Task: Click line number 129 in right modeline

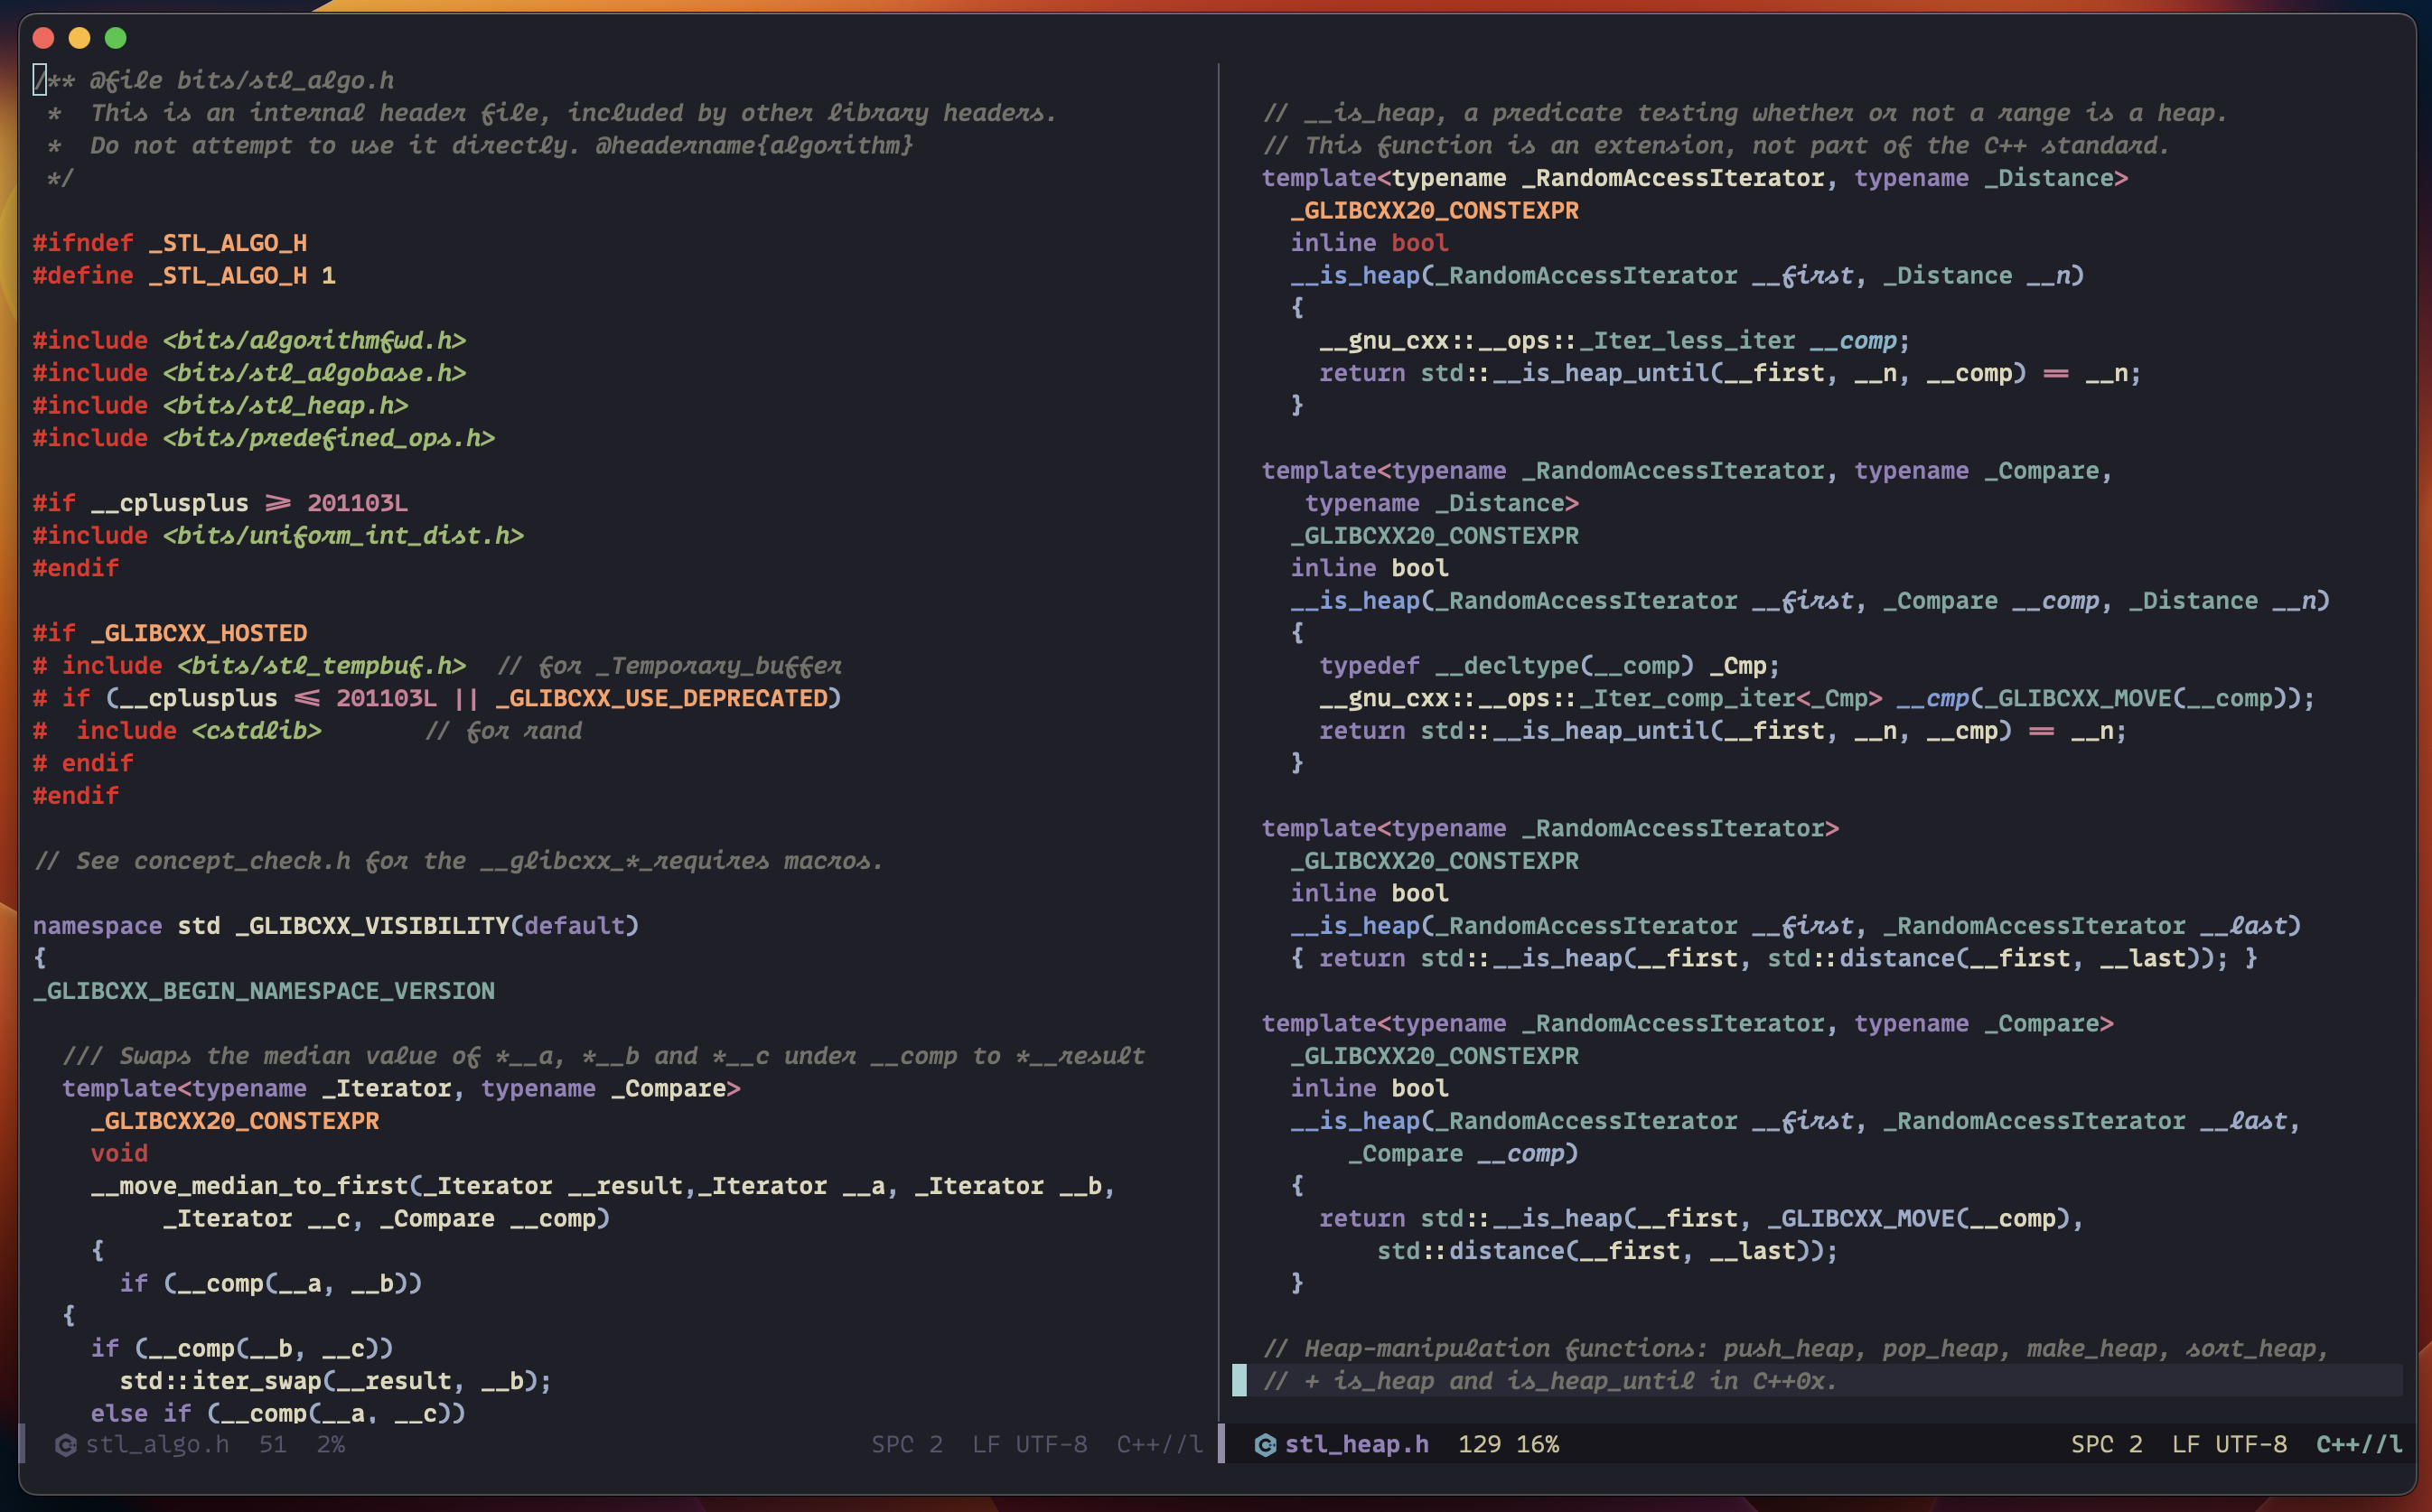Action: click(x=1479, y=1444)
